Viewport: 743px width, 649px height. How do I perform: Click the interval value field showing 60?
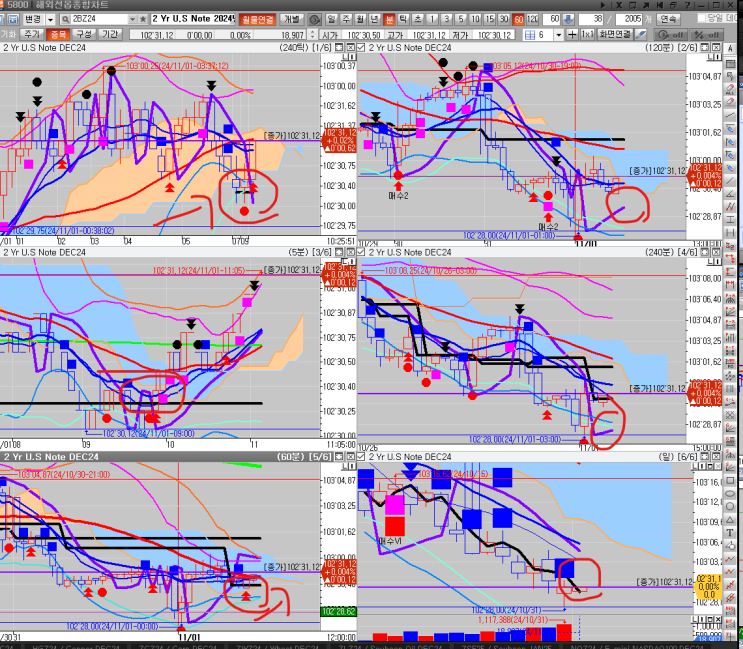point(551,19)
